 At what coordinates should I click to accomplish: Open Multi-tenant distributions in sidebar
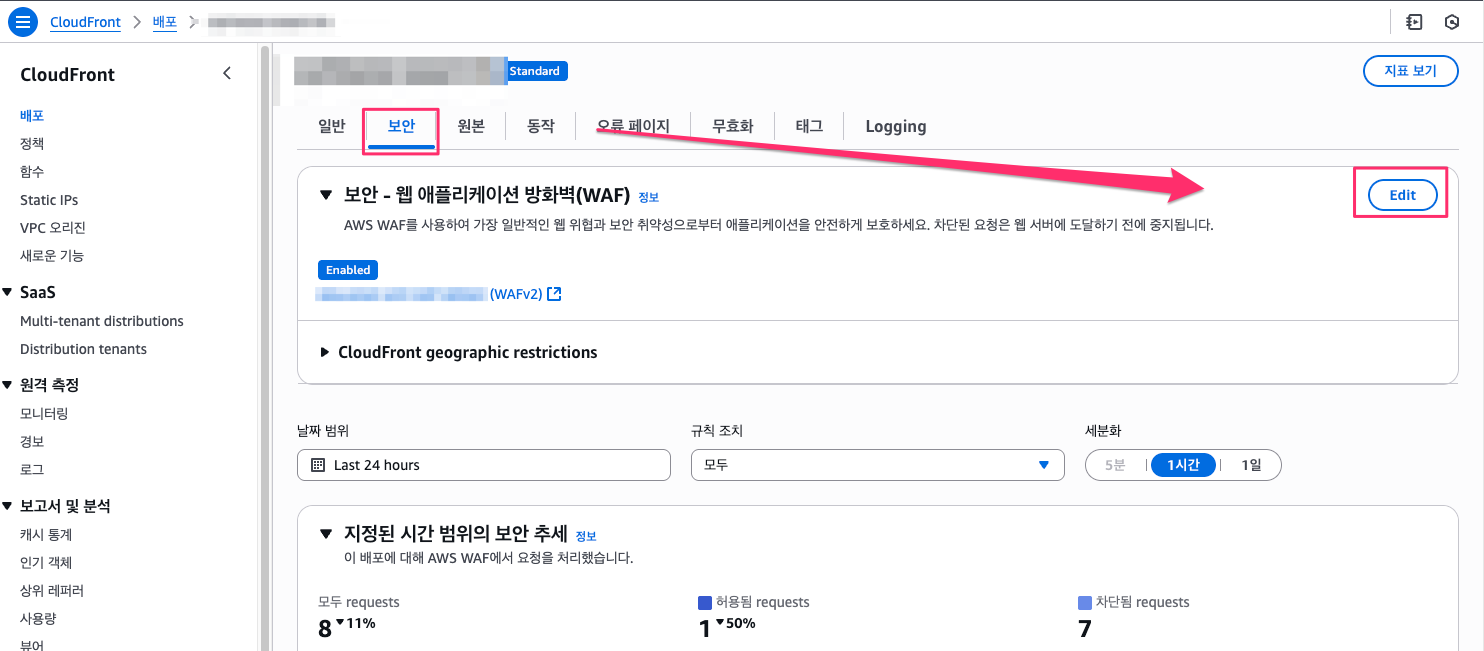tap(102, 321)
